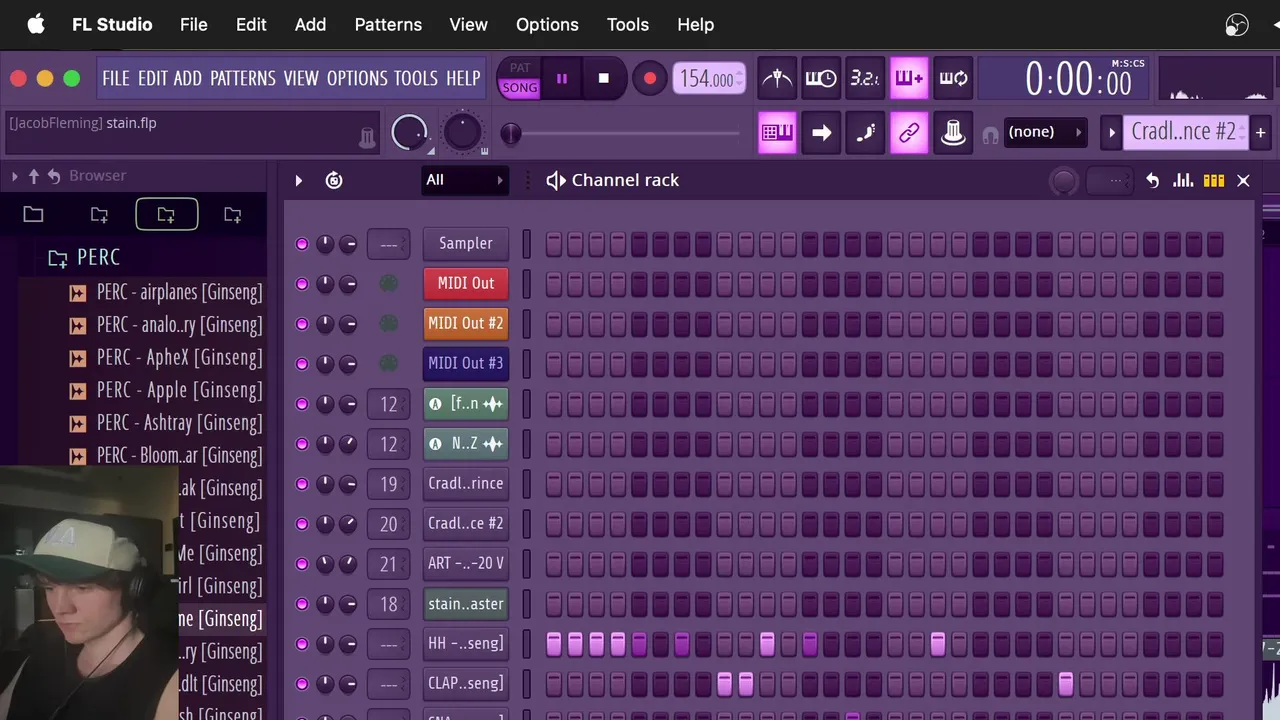Viewport: 1280px width, 720px height.
Task: Open the macOS Tools menu
Action: (628, 25)
